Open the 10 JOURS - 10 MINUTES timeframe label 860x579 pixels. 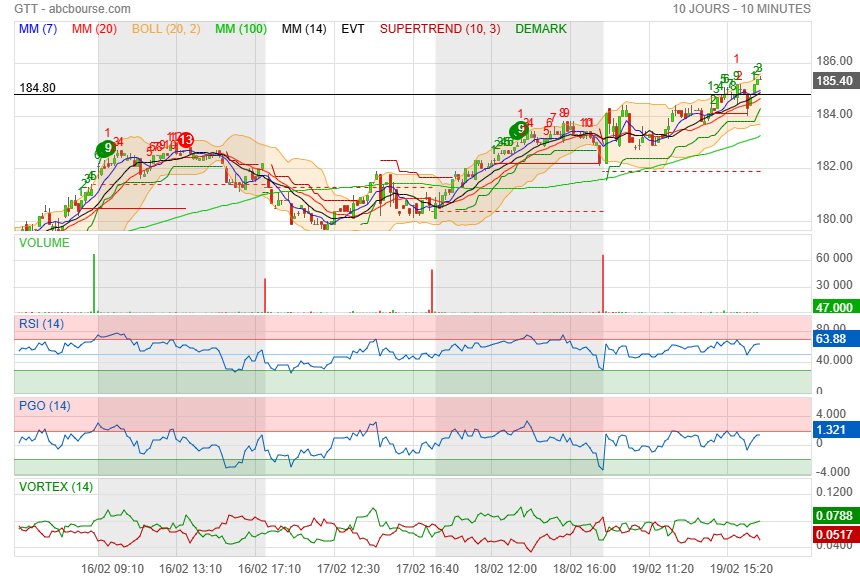click(741, 9)
